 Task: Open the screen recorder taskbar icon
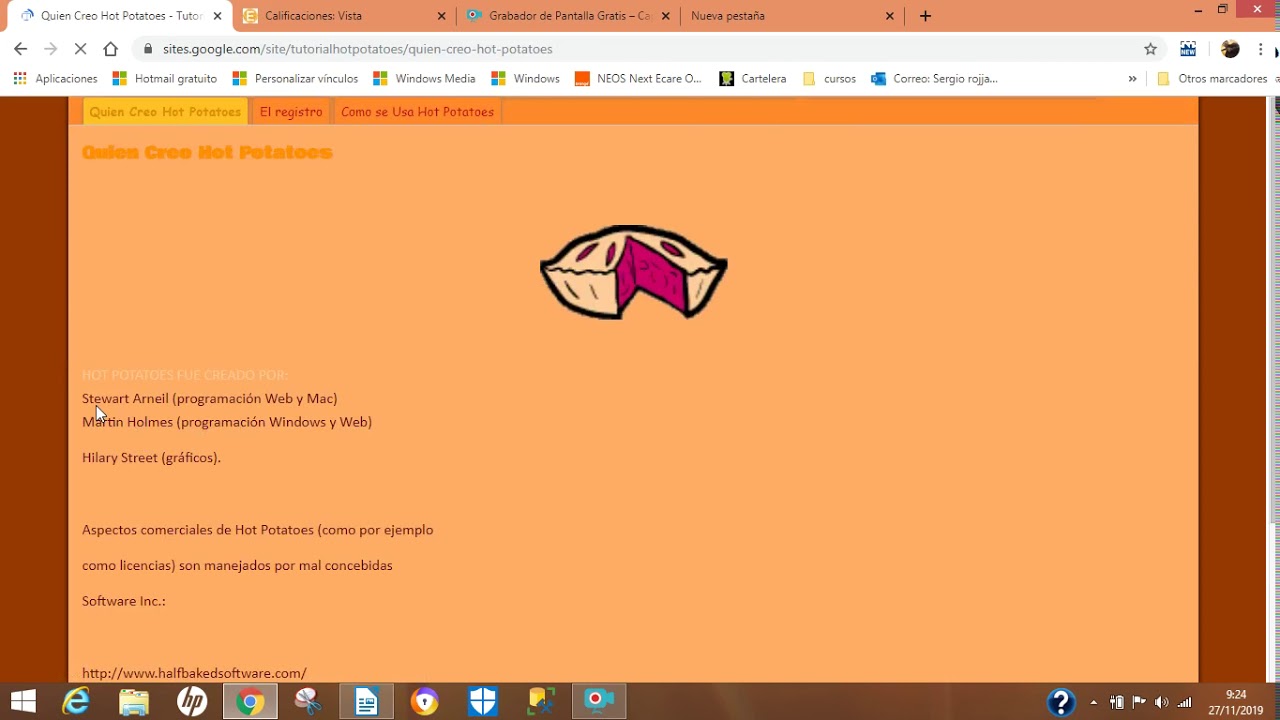(599, 702)
